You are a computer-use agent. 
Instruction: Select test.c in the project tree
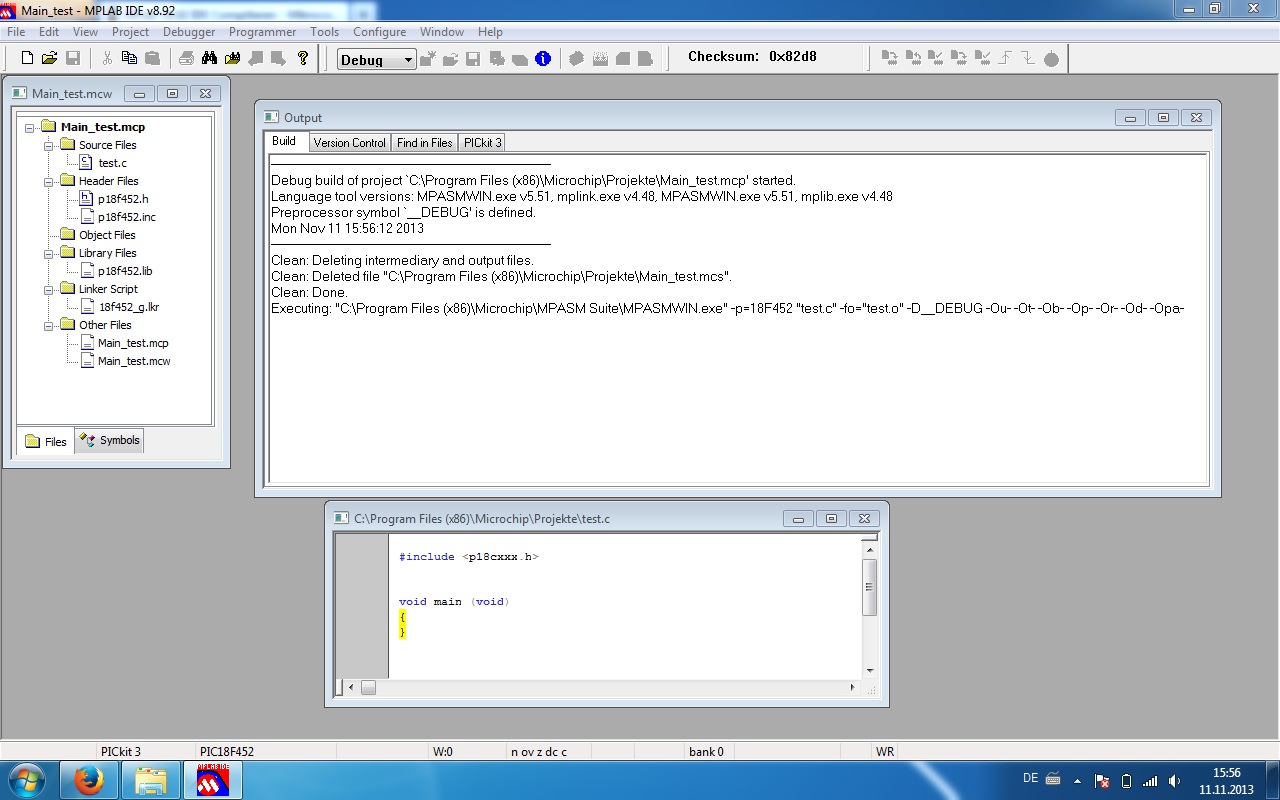pyautogui.click(x=112, y=163)
